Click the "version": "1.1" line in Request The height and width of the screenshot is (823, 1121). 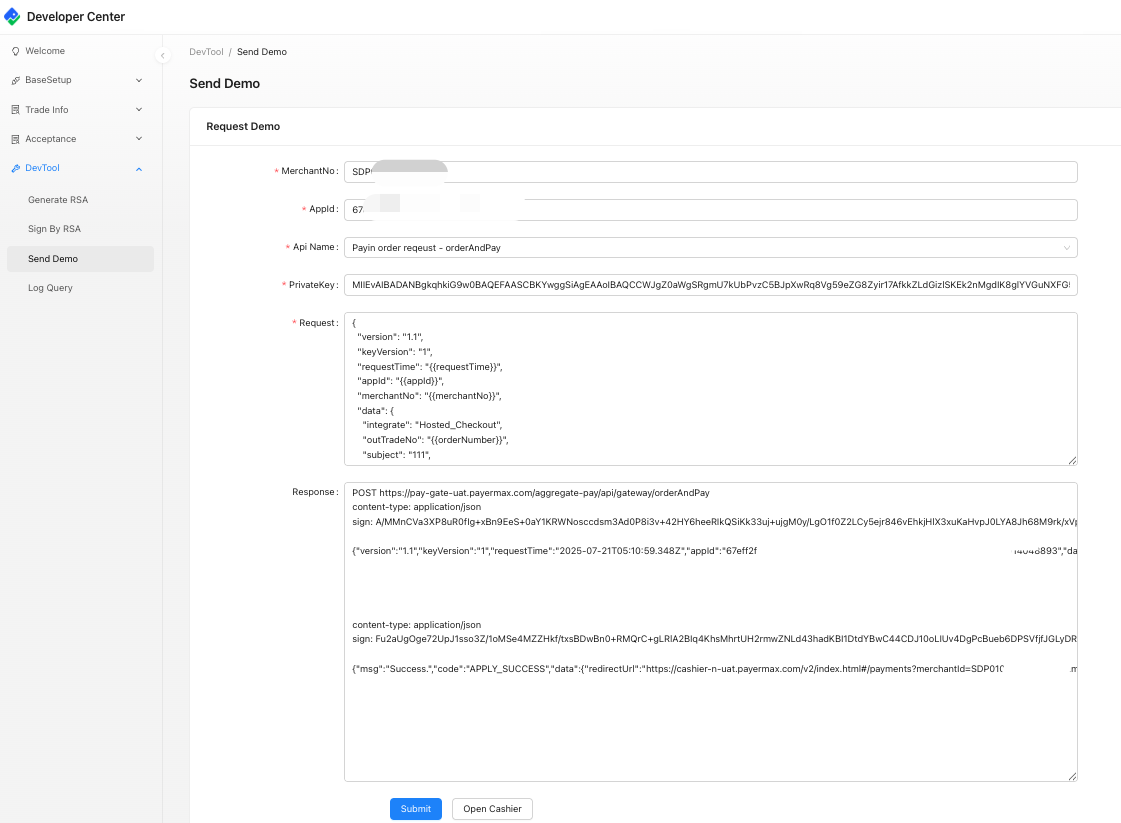(x=390, y=337)
